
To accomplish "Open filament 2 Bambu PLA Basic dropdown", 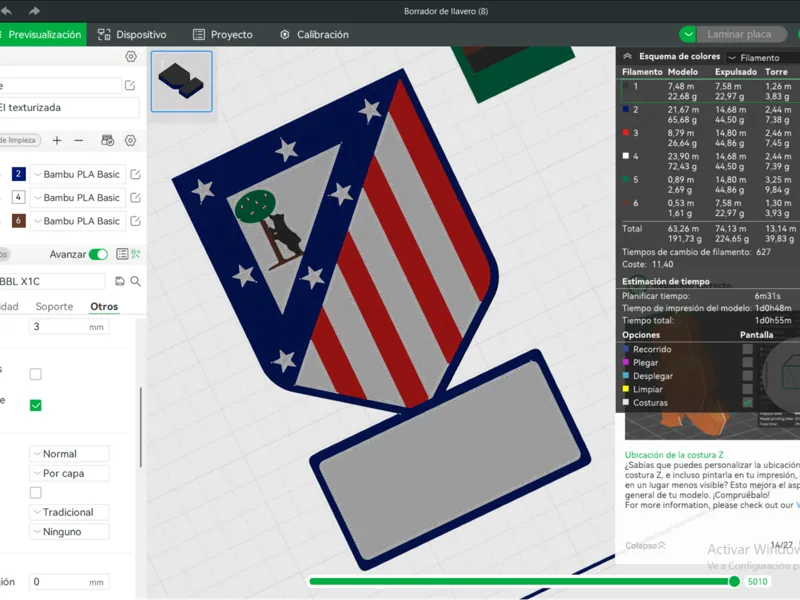I will point(78,174).
